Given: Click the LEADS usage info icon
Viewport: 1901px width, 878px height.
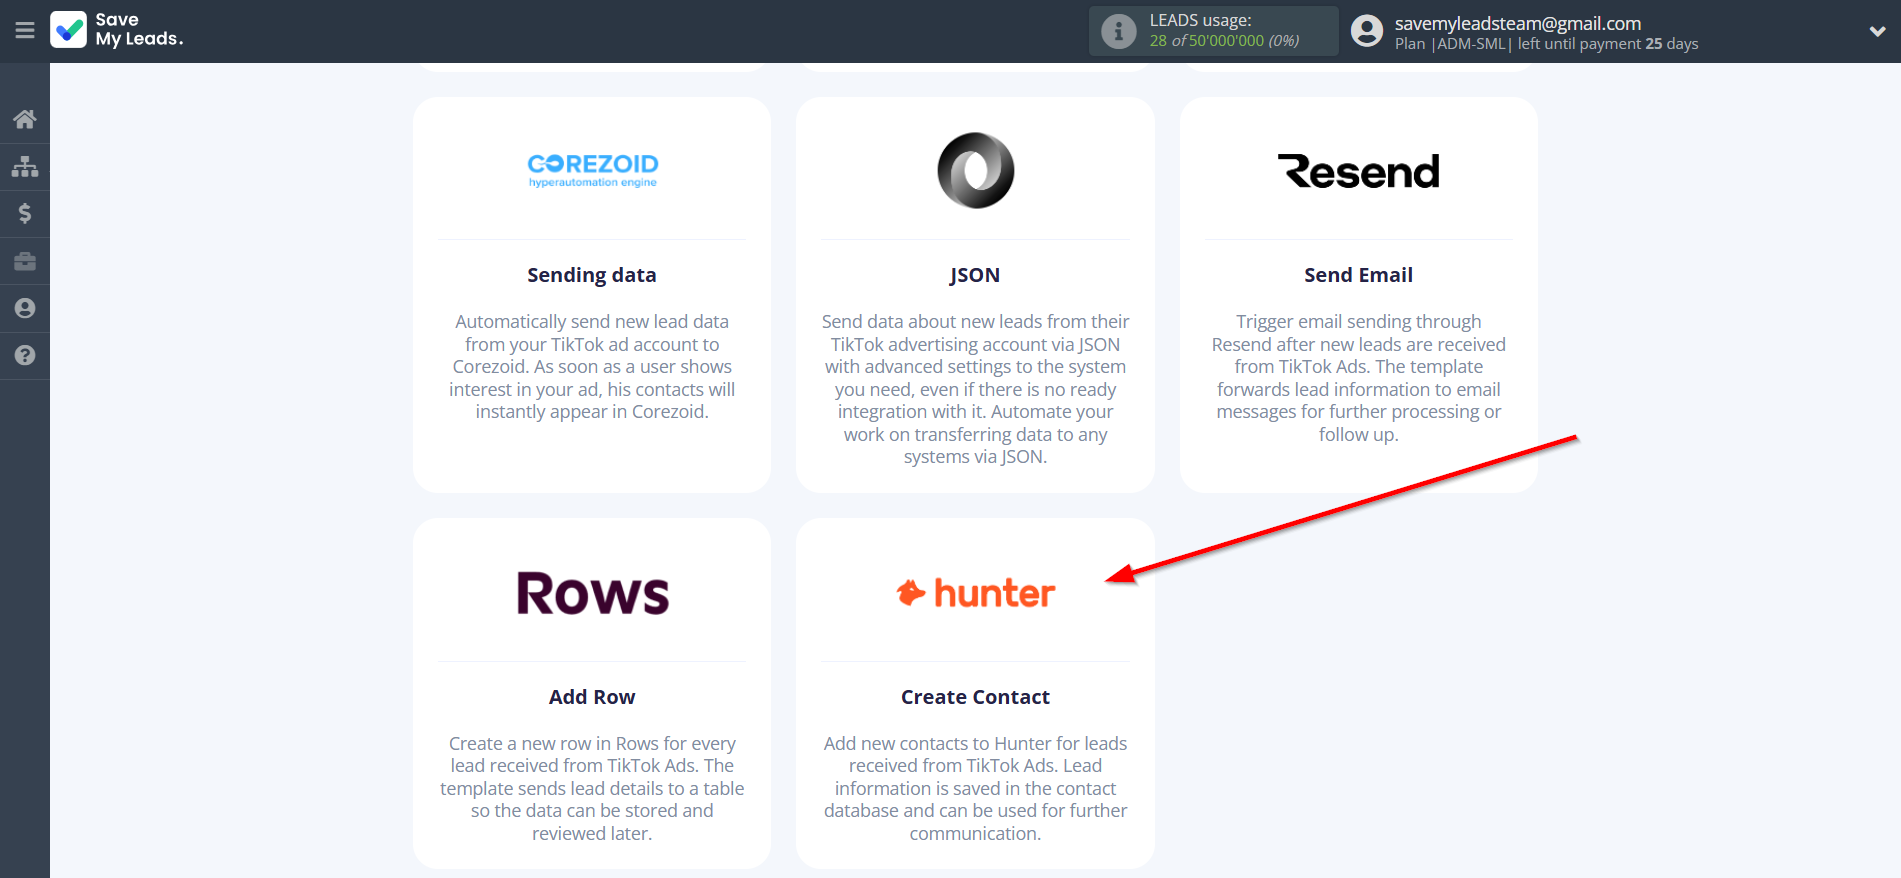Looking at the screenshot, I should click(x=1118, y=31).
